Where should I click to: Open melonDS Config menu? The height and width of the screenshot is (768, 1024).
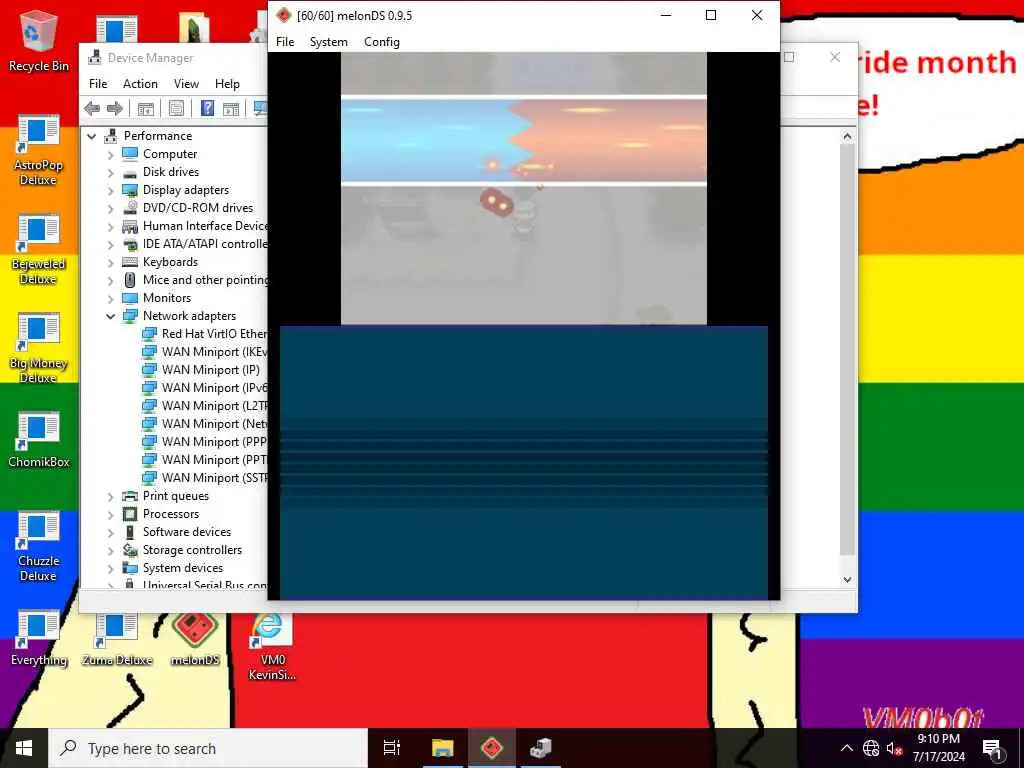point(382,42)
